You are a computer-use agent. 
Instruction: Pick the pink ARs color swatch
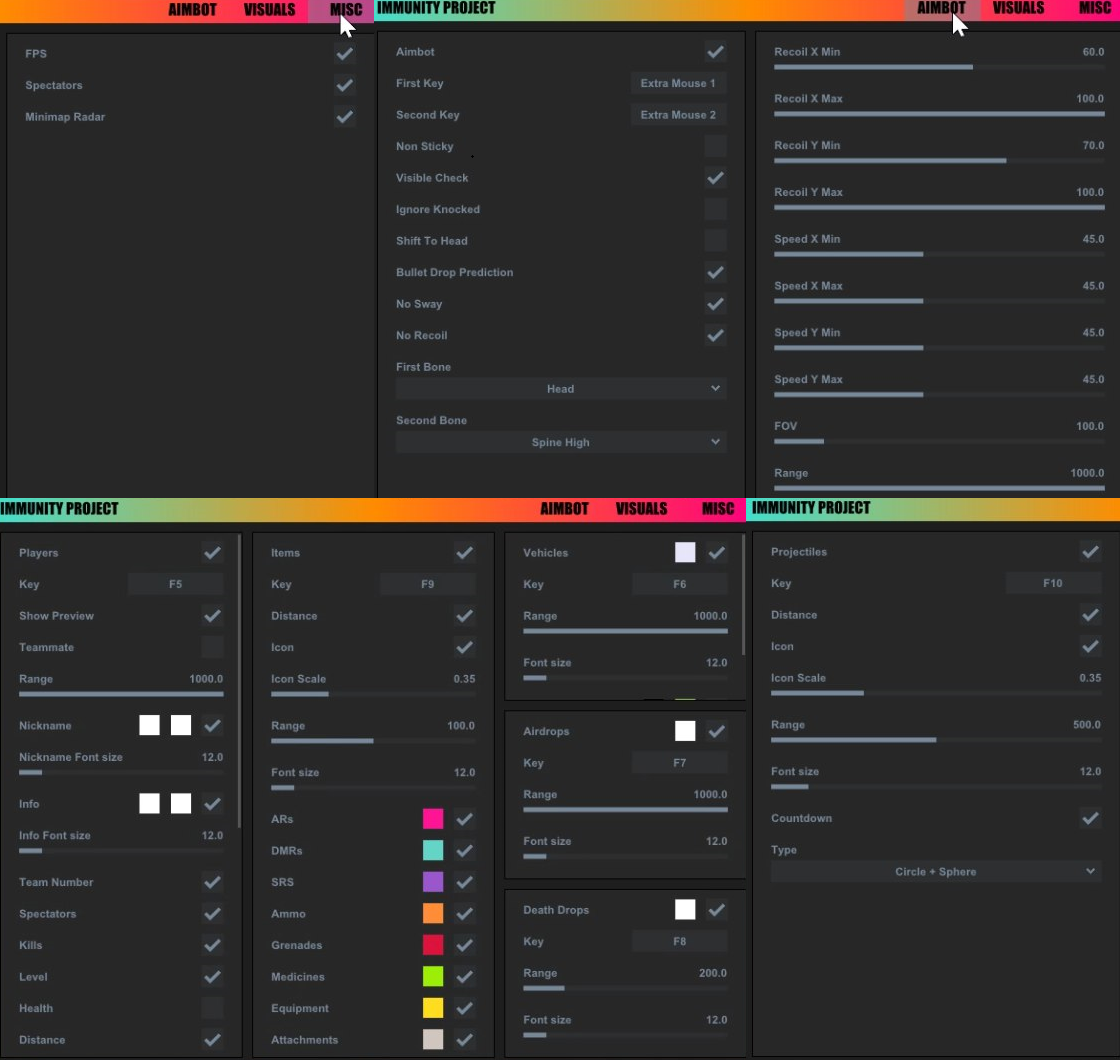[x=433, y=820]
